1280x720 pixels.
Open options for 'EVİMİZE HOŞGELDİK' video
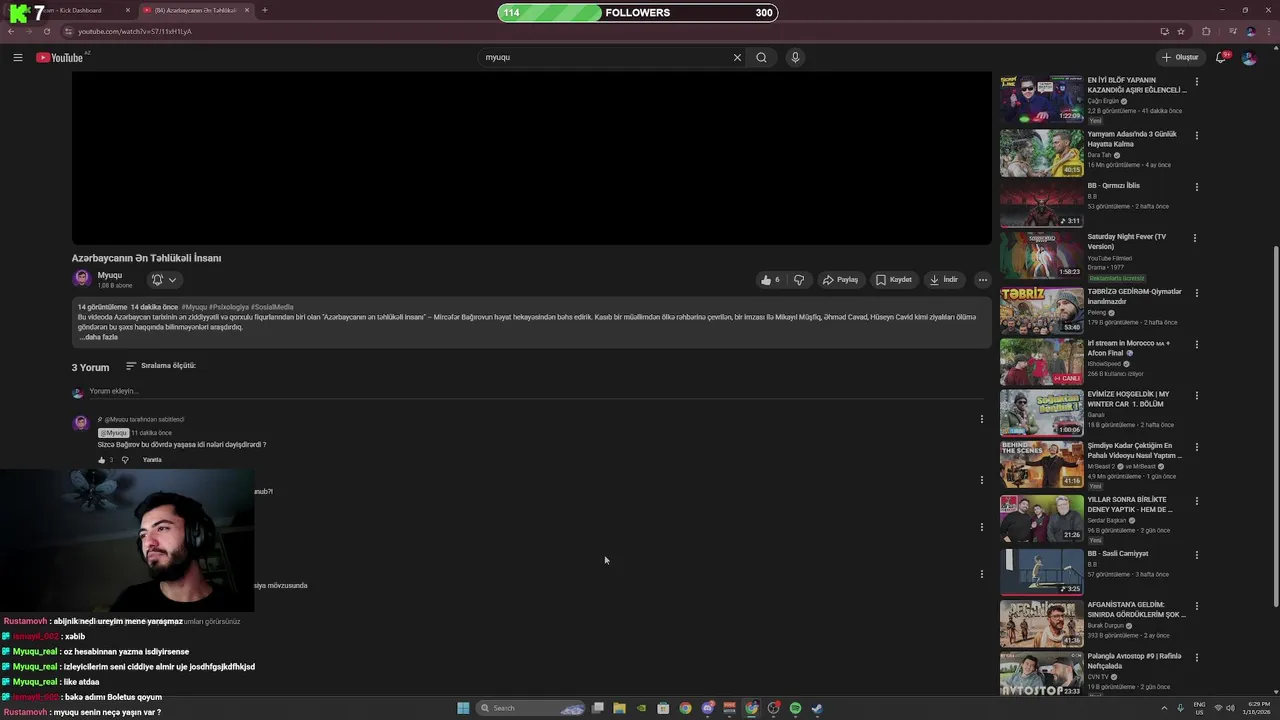(x=1196, y=396)
